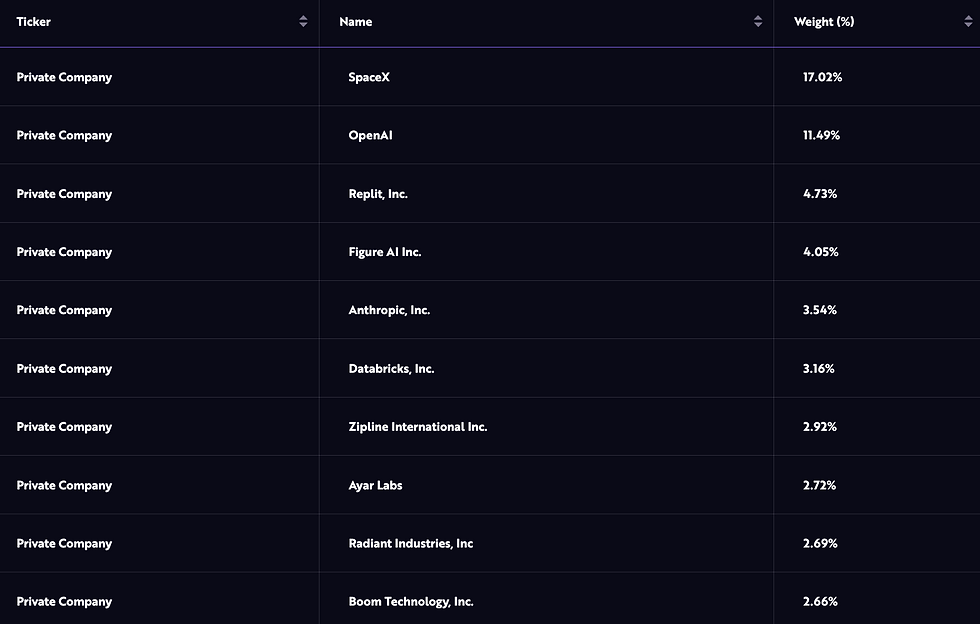Click the sort arrows in the Name column header
This screenshot has height=624, width=980.
pyautogui.click(x=758, y=21)
